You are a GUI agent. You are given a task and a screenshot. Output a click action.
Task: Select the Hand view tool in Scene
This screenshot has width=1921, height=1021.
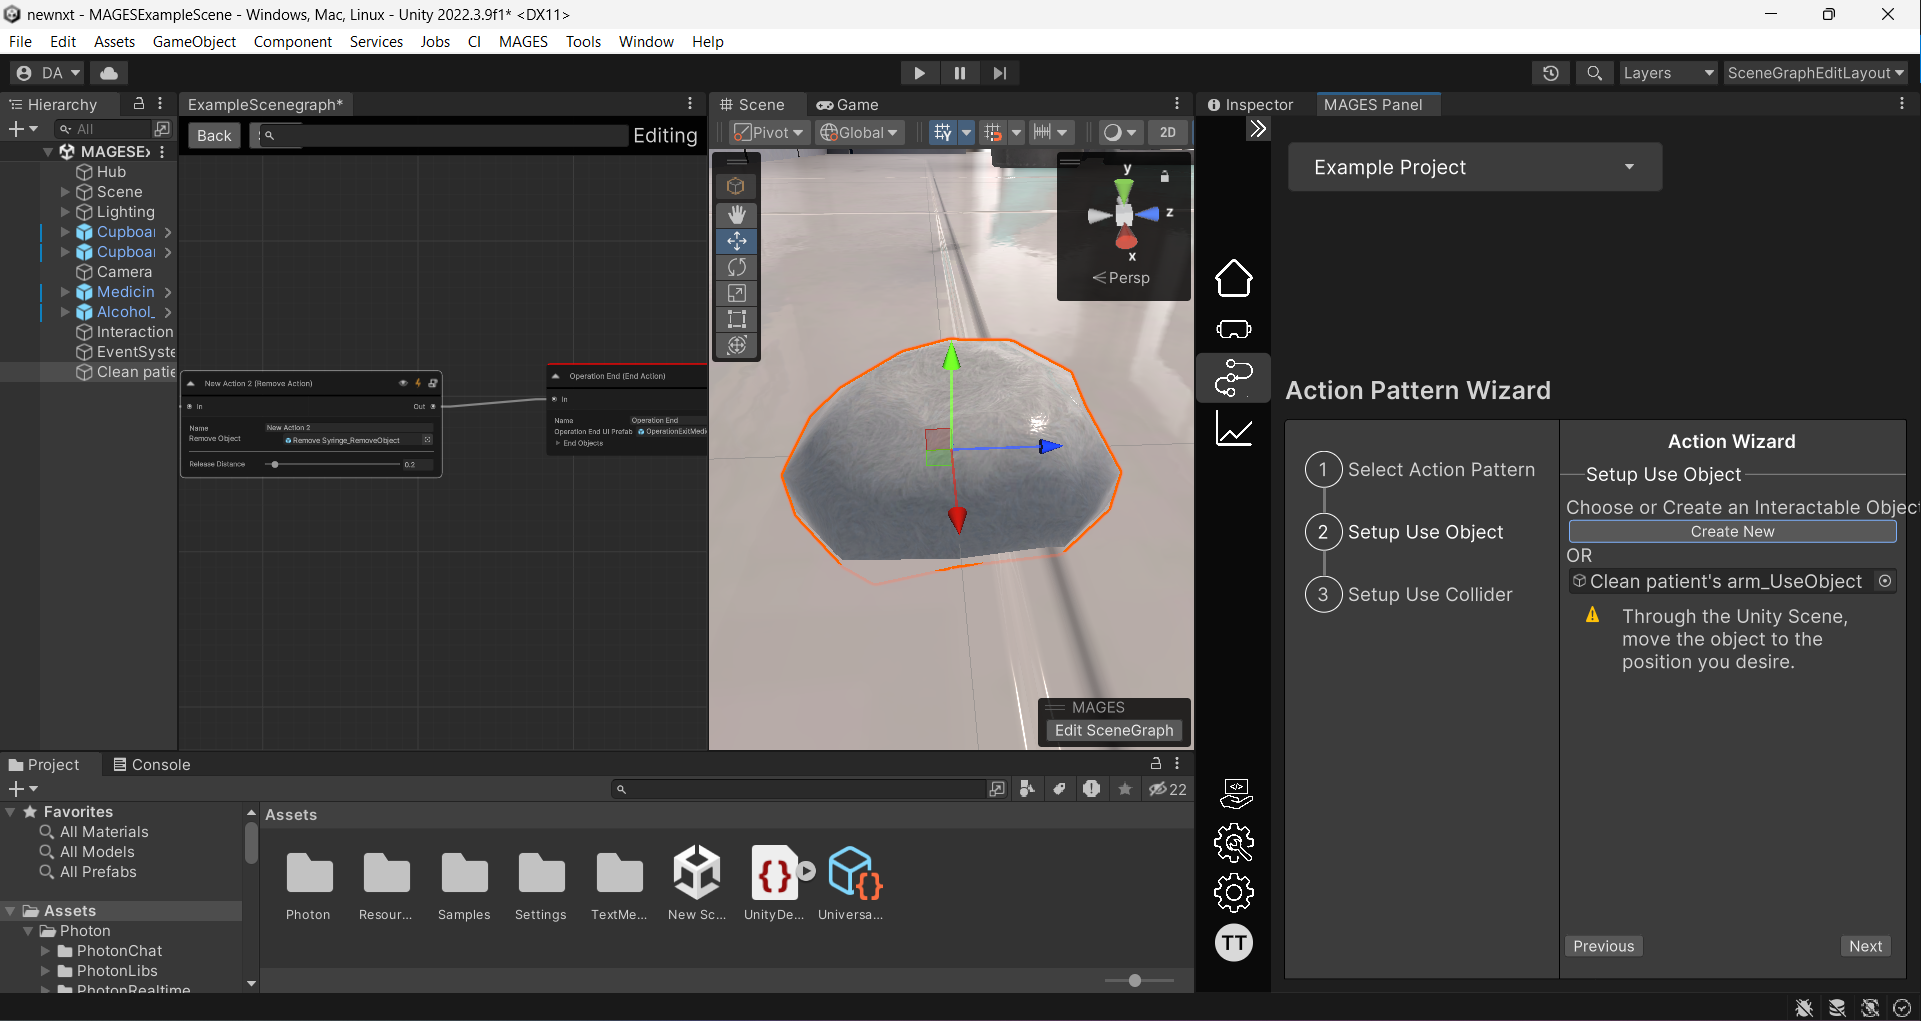coord(737,214)
